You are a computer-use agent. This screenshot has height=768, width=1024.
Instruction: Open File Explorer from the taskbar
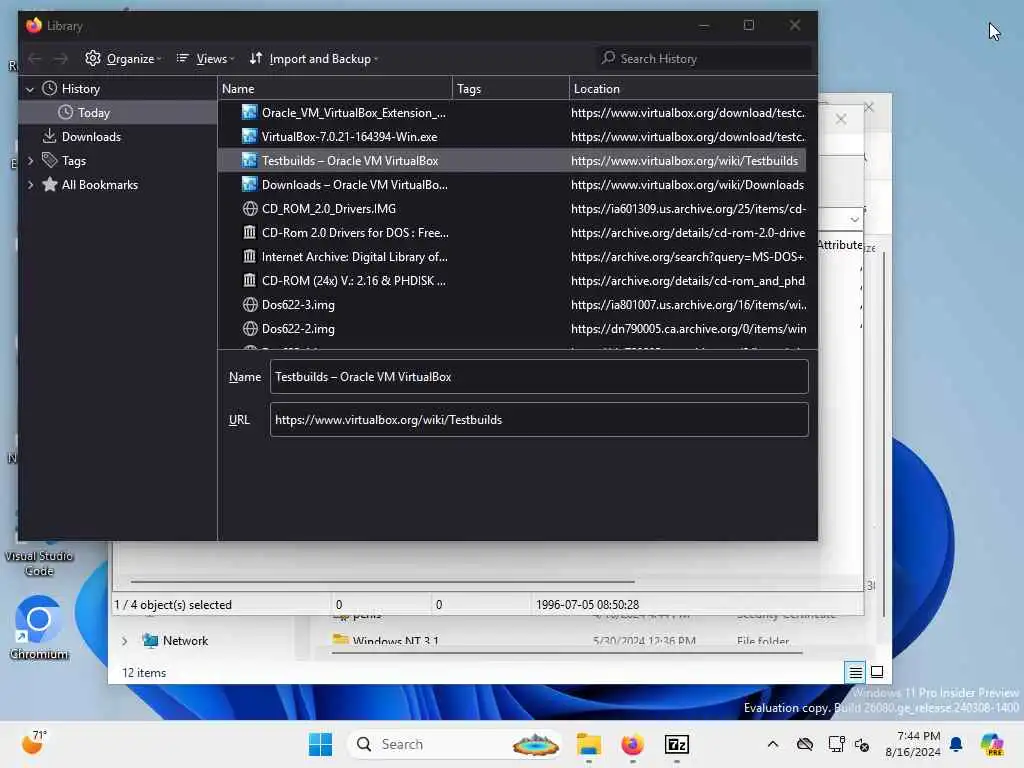click(588, 744)
